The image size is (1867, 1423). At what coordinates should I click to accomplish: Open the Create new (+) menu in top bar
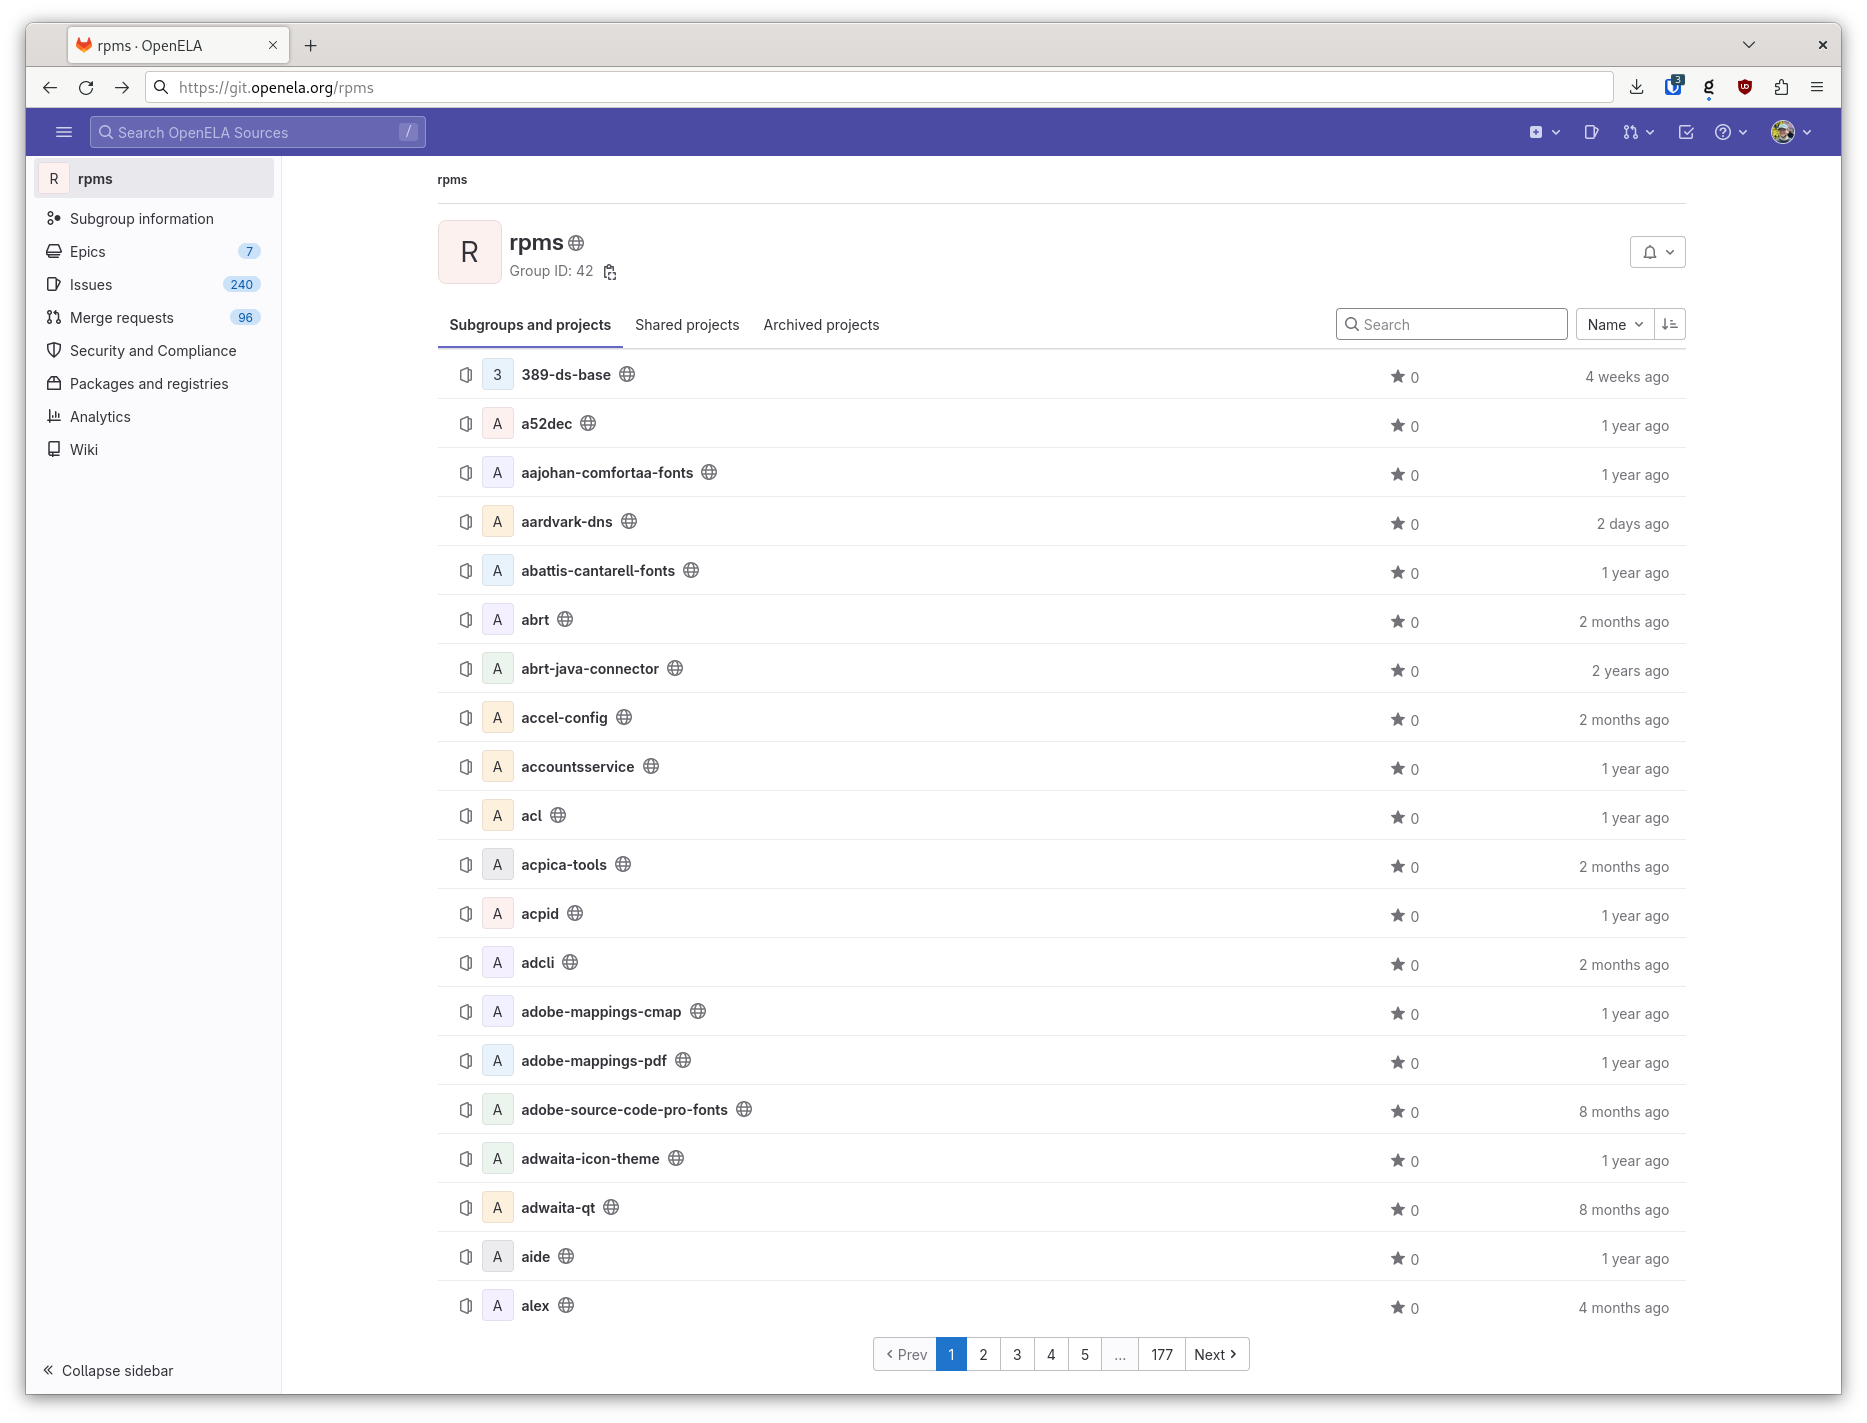[1536, 131]
